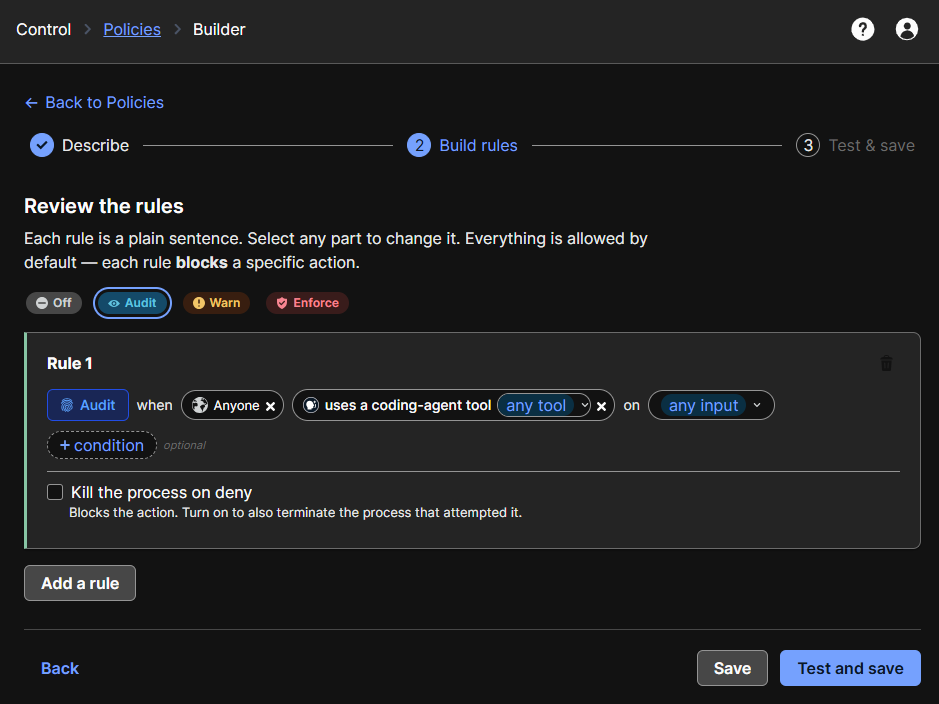
Task: Go to the Test & save step
Action: (855, 145)
